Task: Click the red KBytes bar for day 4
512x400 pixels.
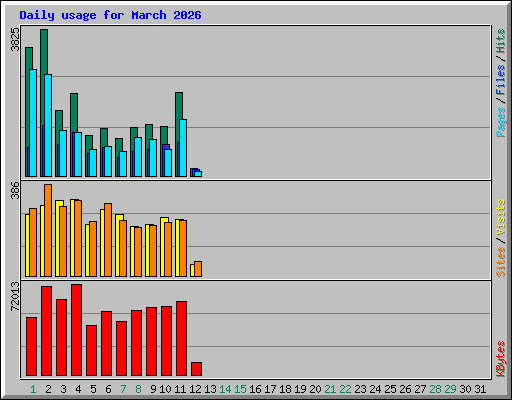Action: (76, 330)
